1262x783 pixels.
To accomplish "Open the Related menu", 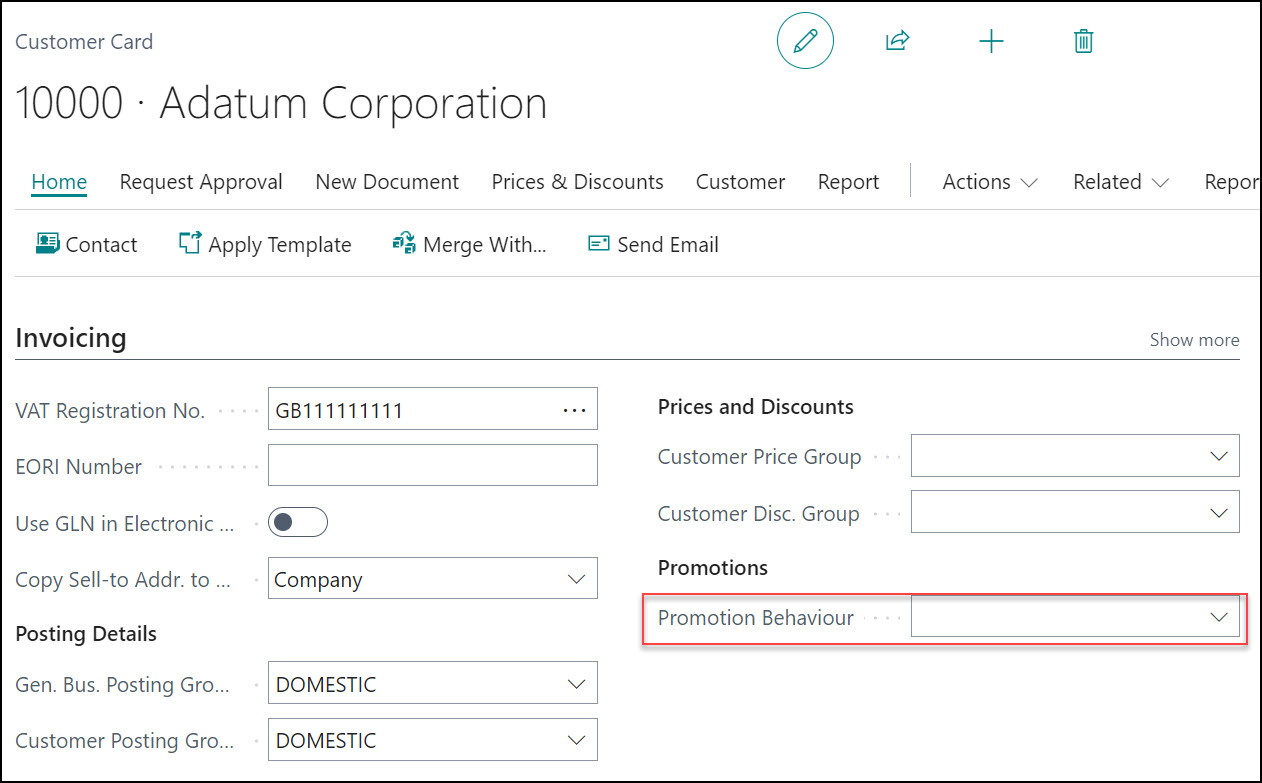I will click(x=1119, y=181).
